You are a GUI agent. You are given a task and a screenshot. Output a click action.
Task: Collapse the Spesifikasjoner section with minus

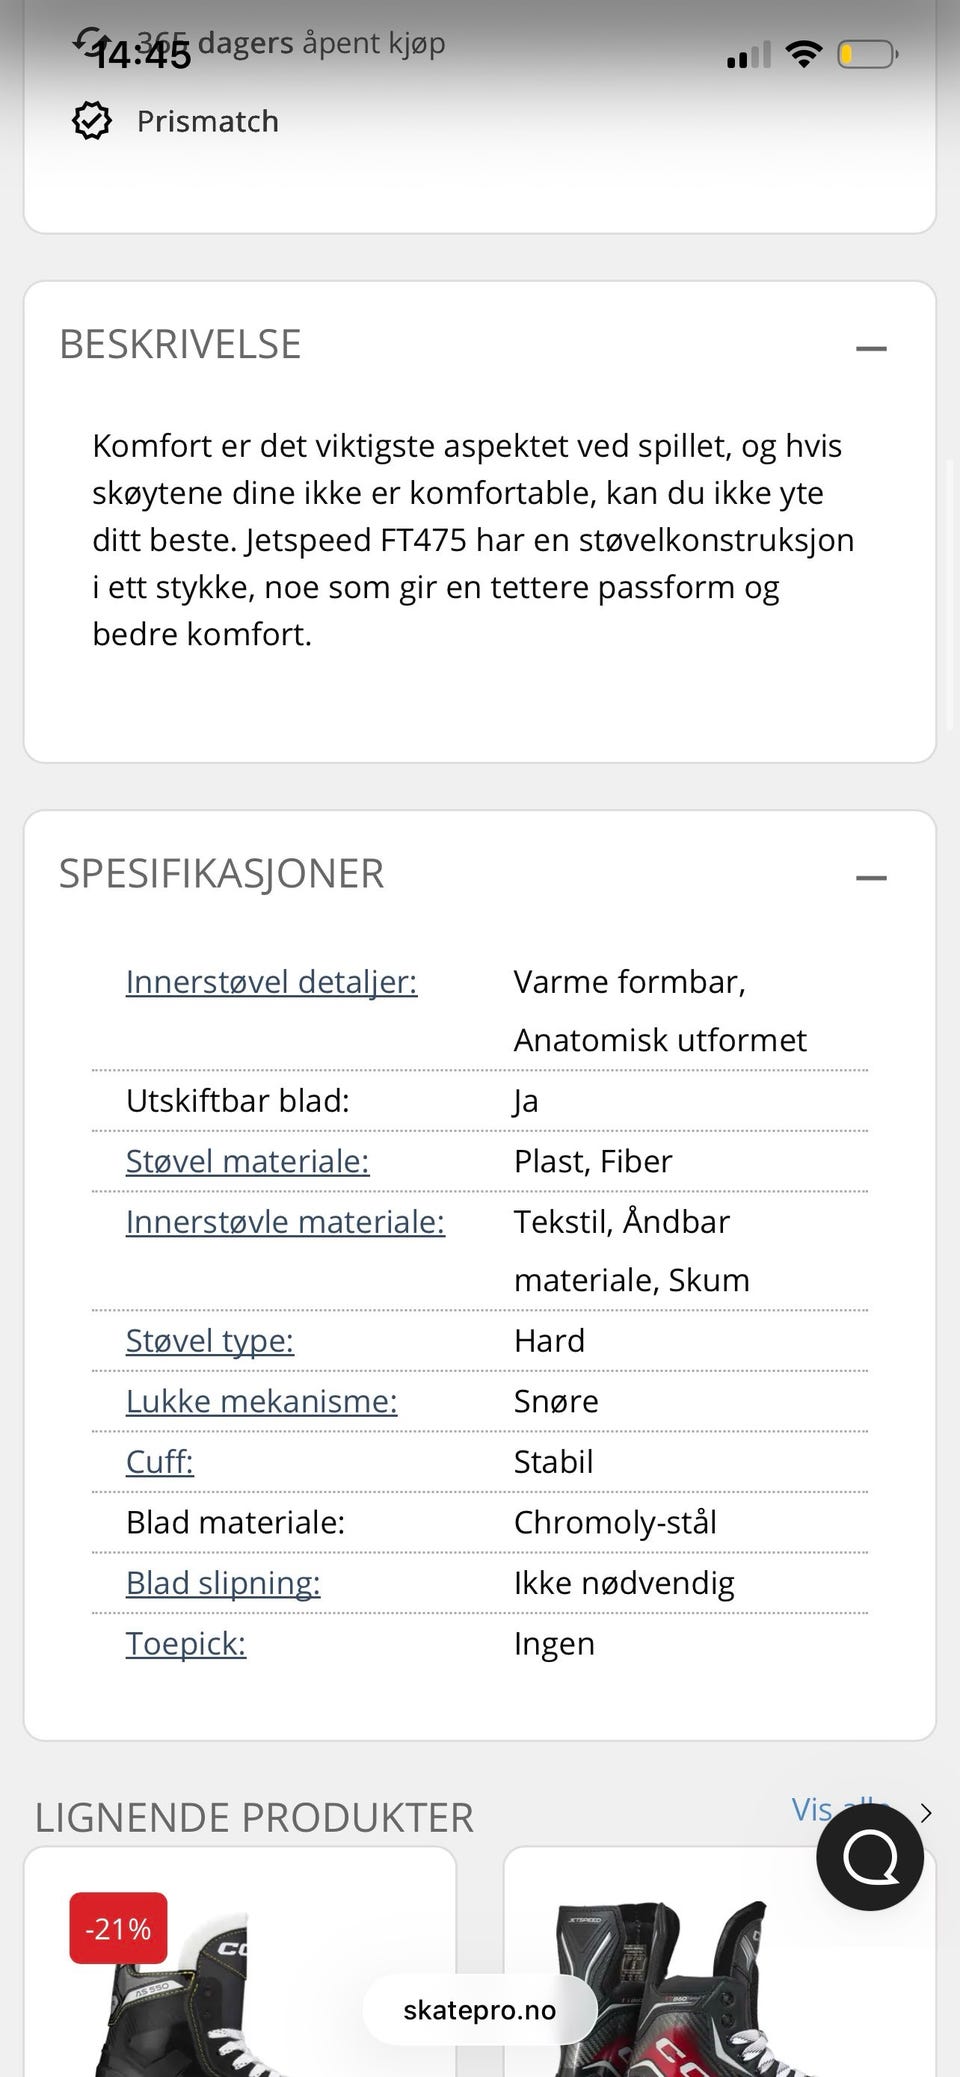pyautogui.click(x=871, y=878)
